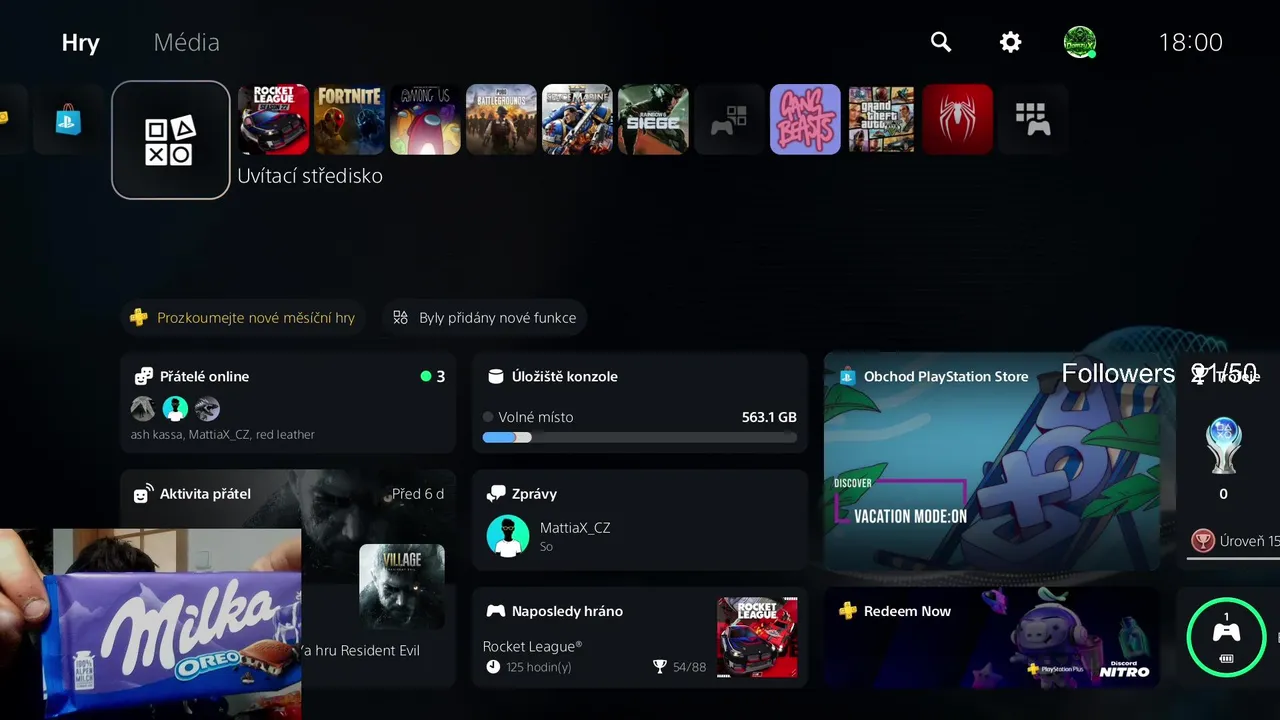Open the user profile avatar

point(1080,42)
